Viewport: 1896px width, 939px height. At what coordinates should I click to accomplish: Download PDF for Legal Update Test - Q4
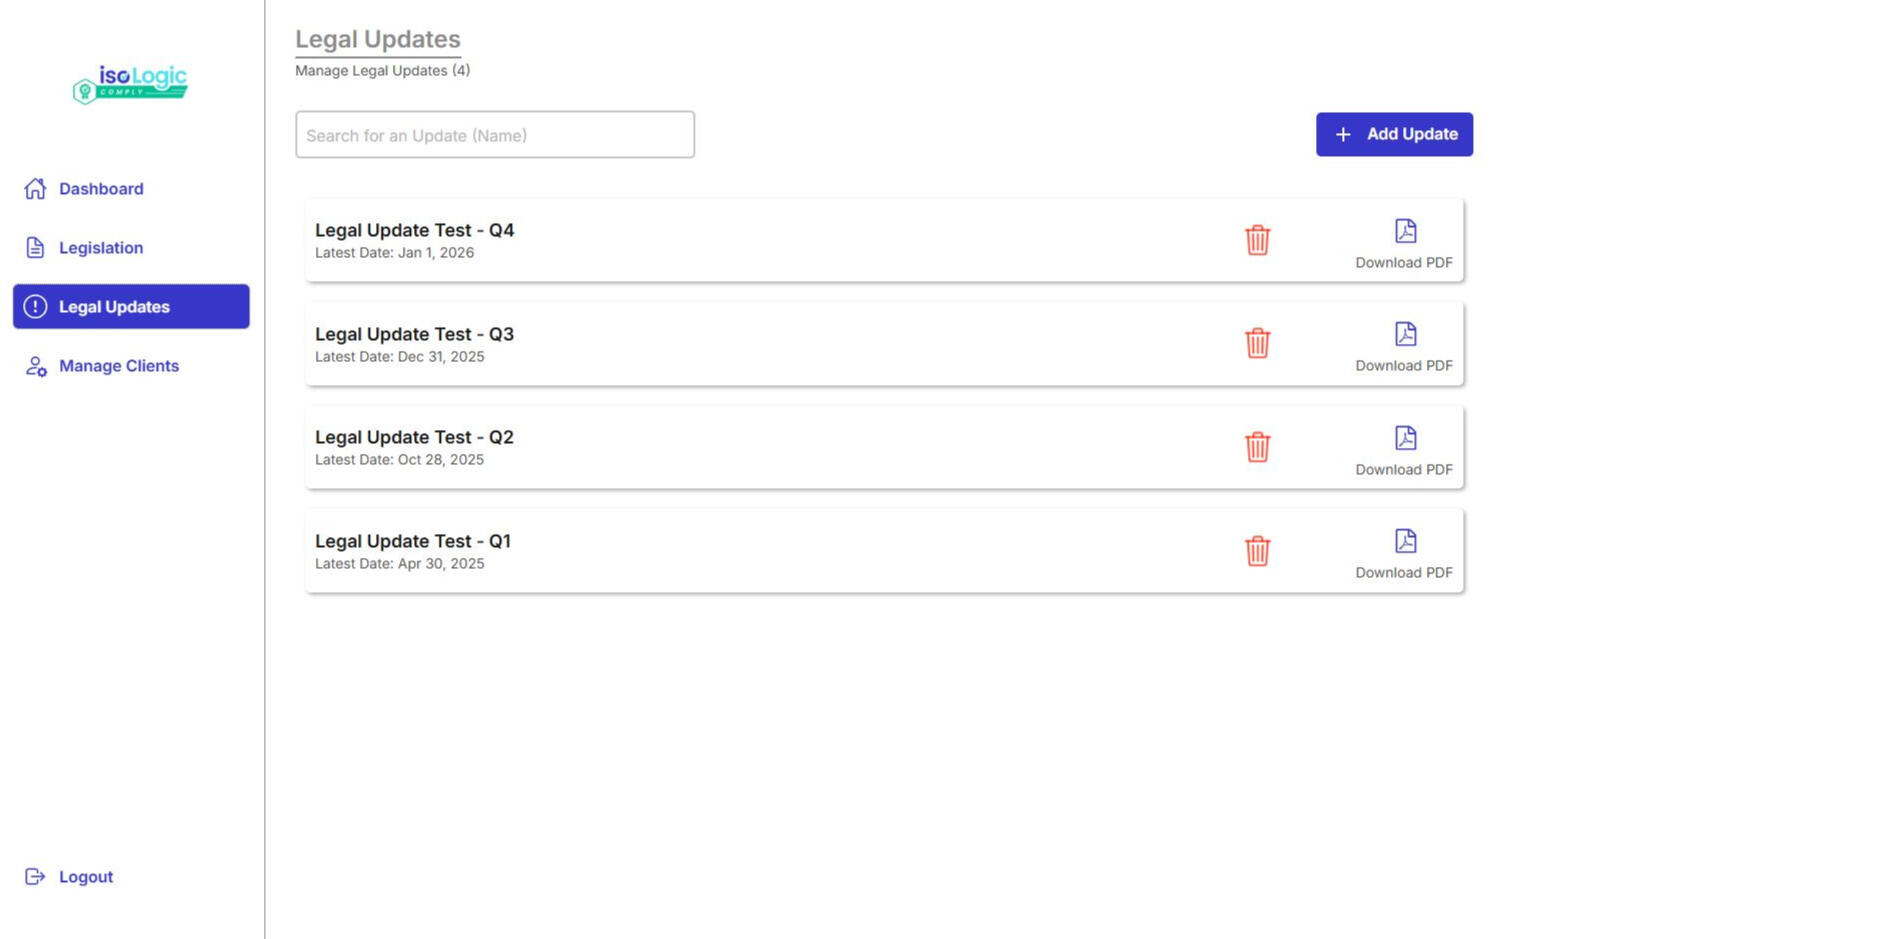tap(1404, 240)
